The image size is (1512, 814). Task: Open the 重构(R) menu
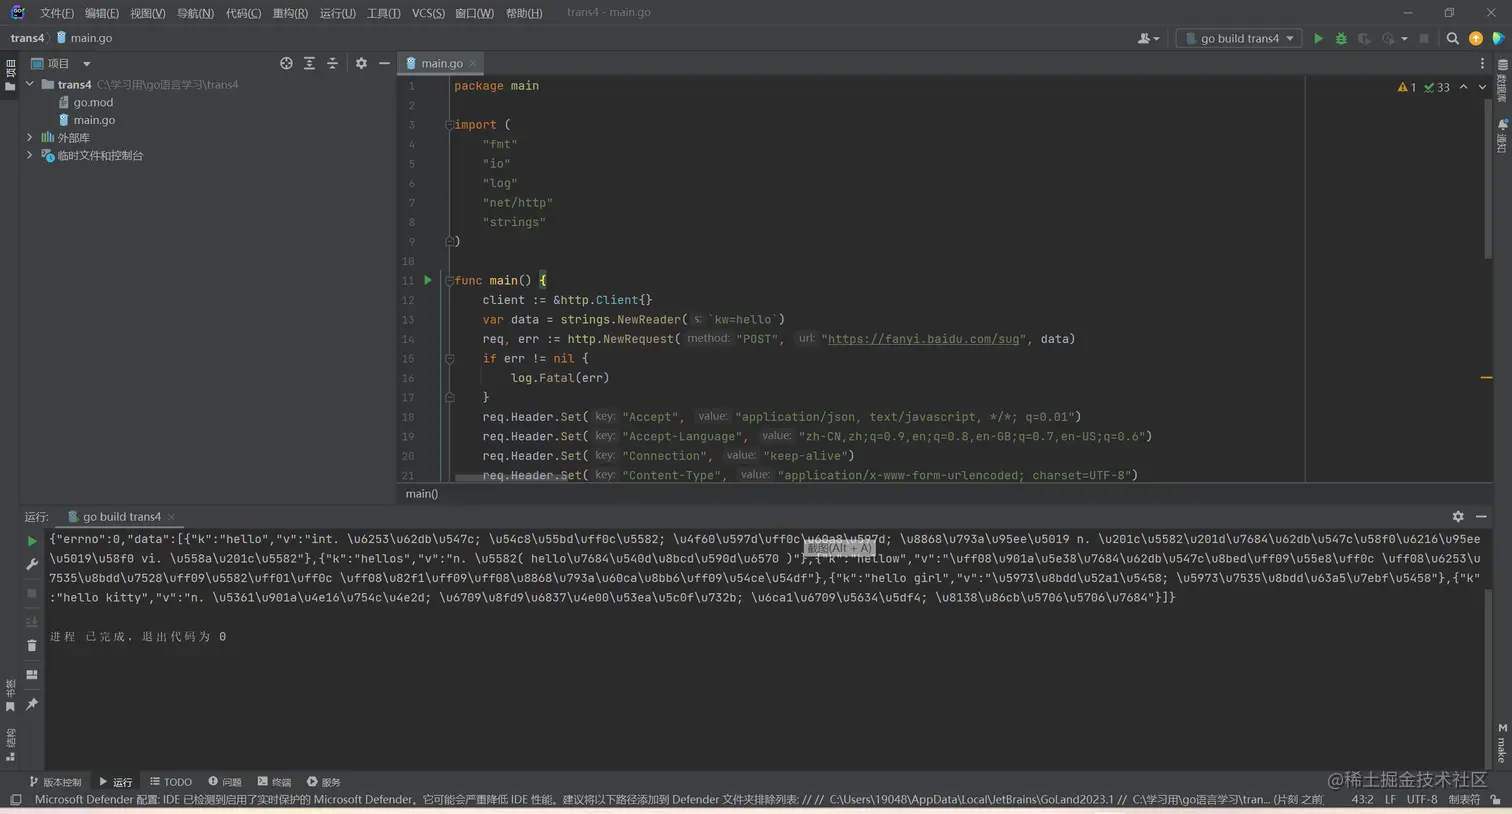290,13
